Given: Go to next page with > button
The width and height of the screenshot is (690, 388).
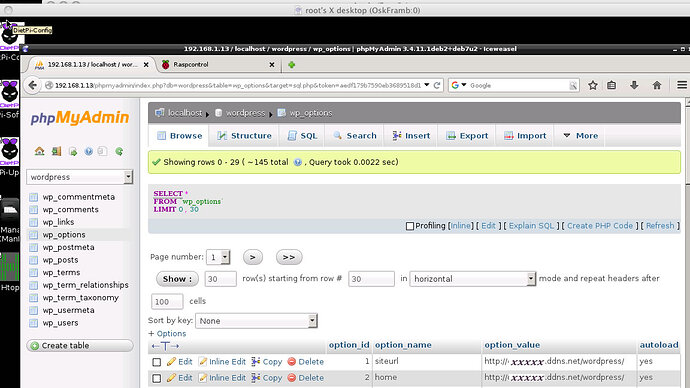Looking at the screenshot, I should point(253,257).
